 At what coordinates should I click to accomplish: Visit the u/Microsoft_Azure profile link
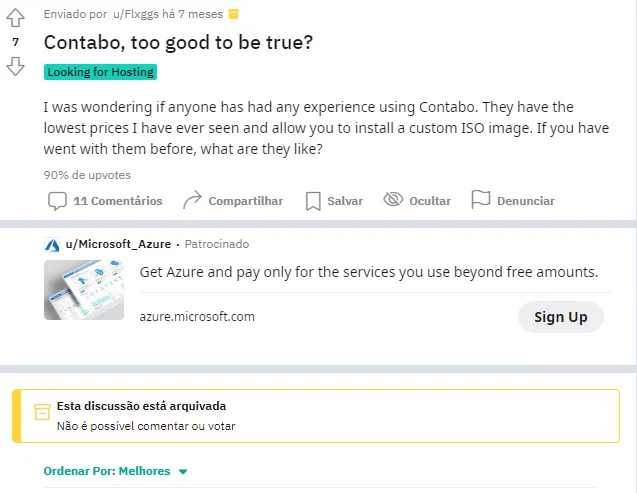(119, 244)
